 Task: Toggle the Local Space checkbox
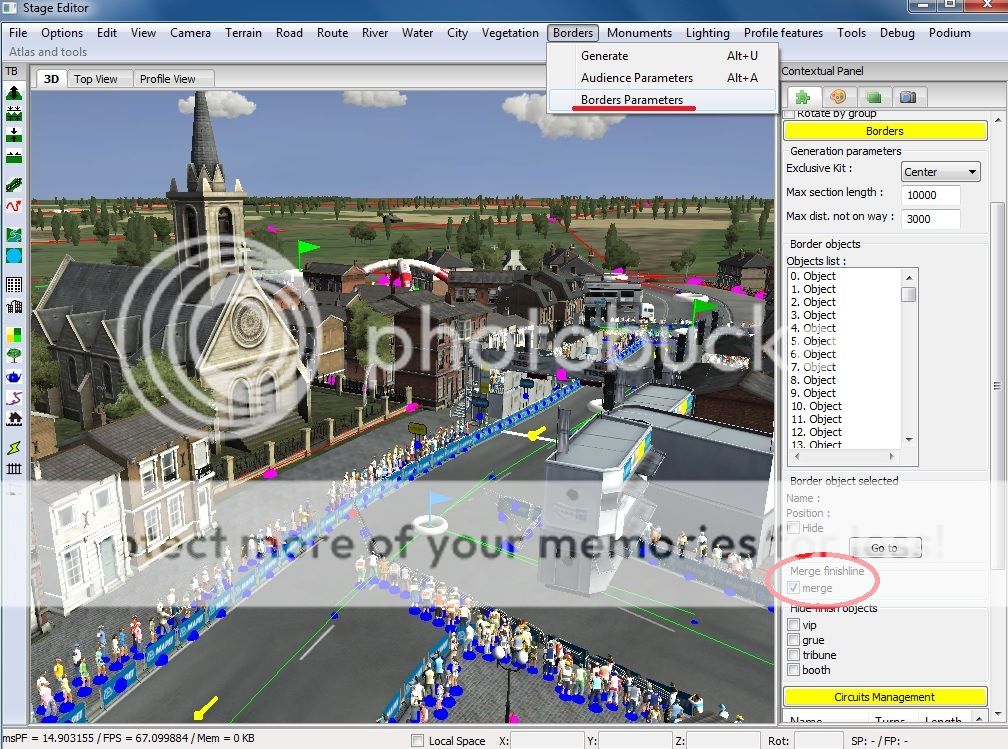point(418,741)
